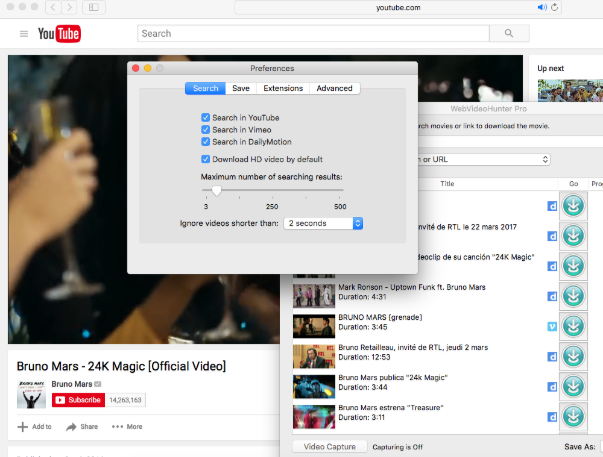Mute the tab audio speaker icon
Image resolution: width=603 pixels, height=457 pixels.
tap(542, 7)
